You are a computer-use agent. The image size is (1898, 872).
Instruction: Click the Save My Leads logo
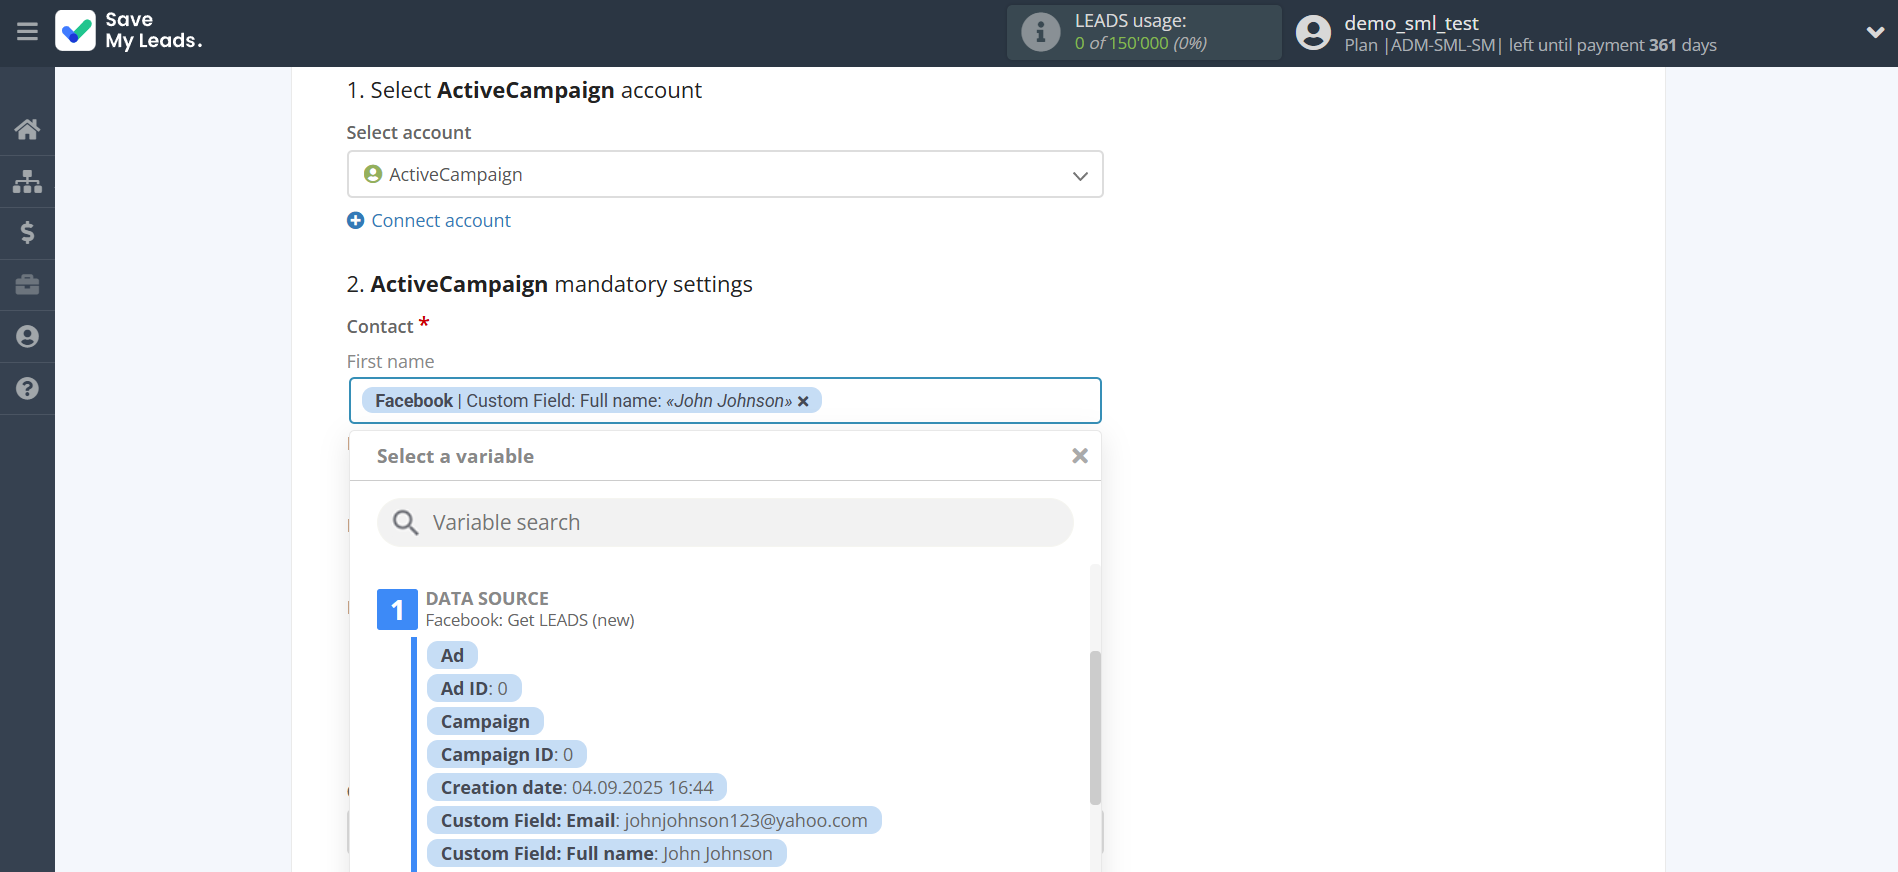point(129,31)
